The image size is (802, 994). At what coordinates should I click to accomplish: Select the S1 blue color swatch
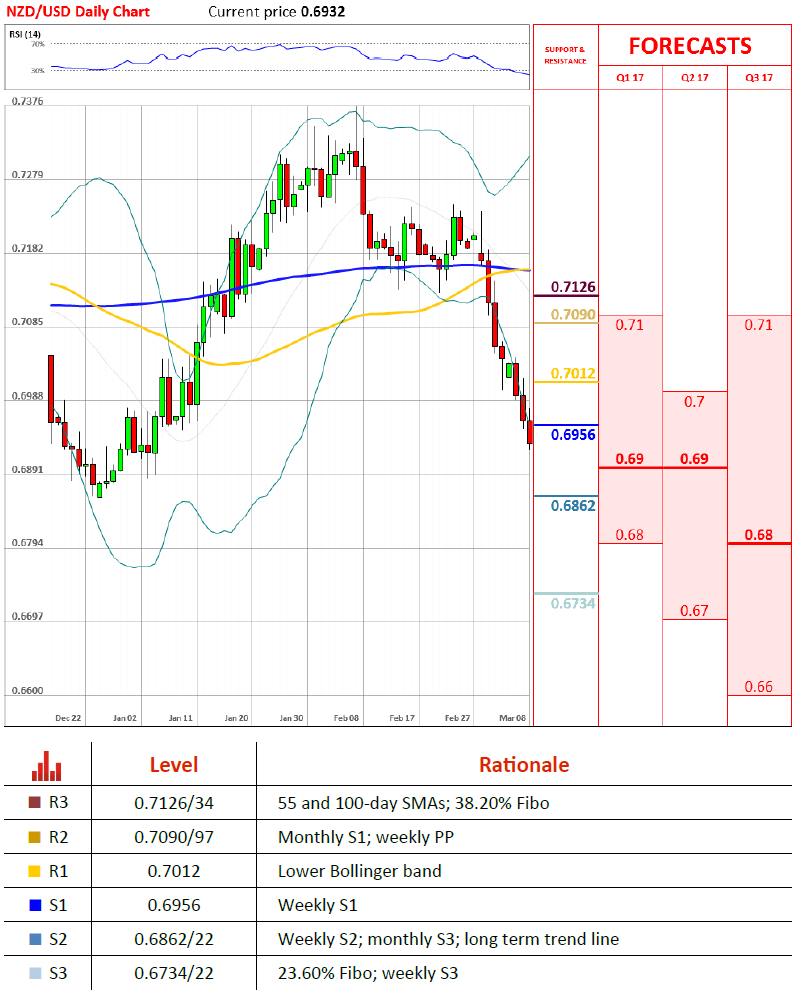pos(36,905)
